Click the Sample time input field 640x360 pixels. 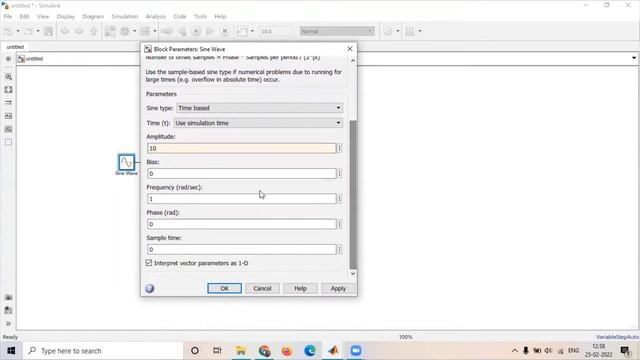coord(242,249)
